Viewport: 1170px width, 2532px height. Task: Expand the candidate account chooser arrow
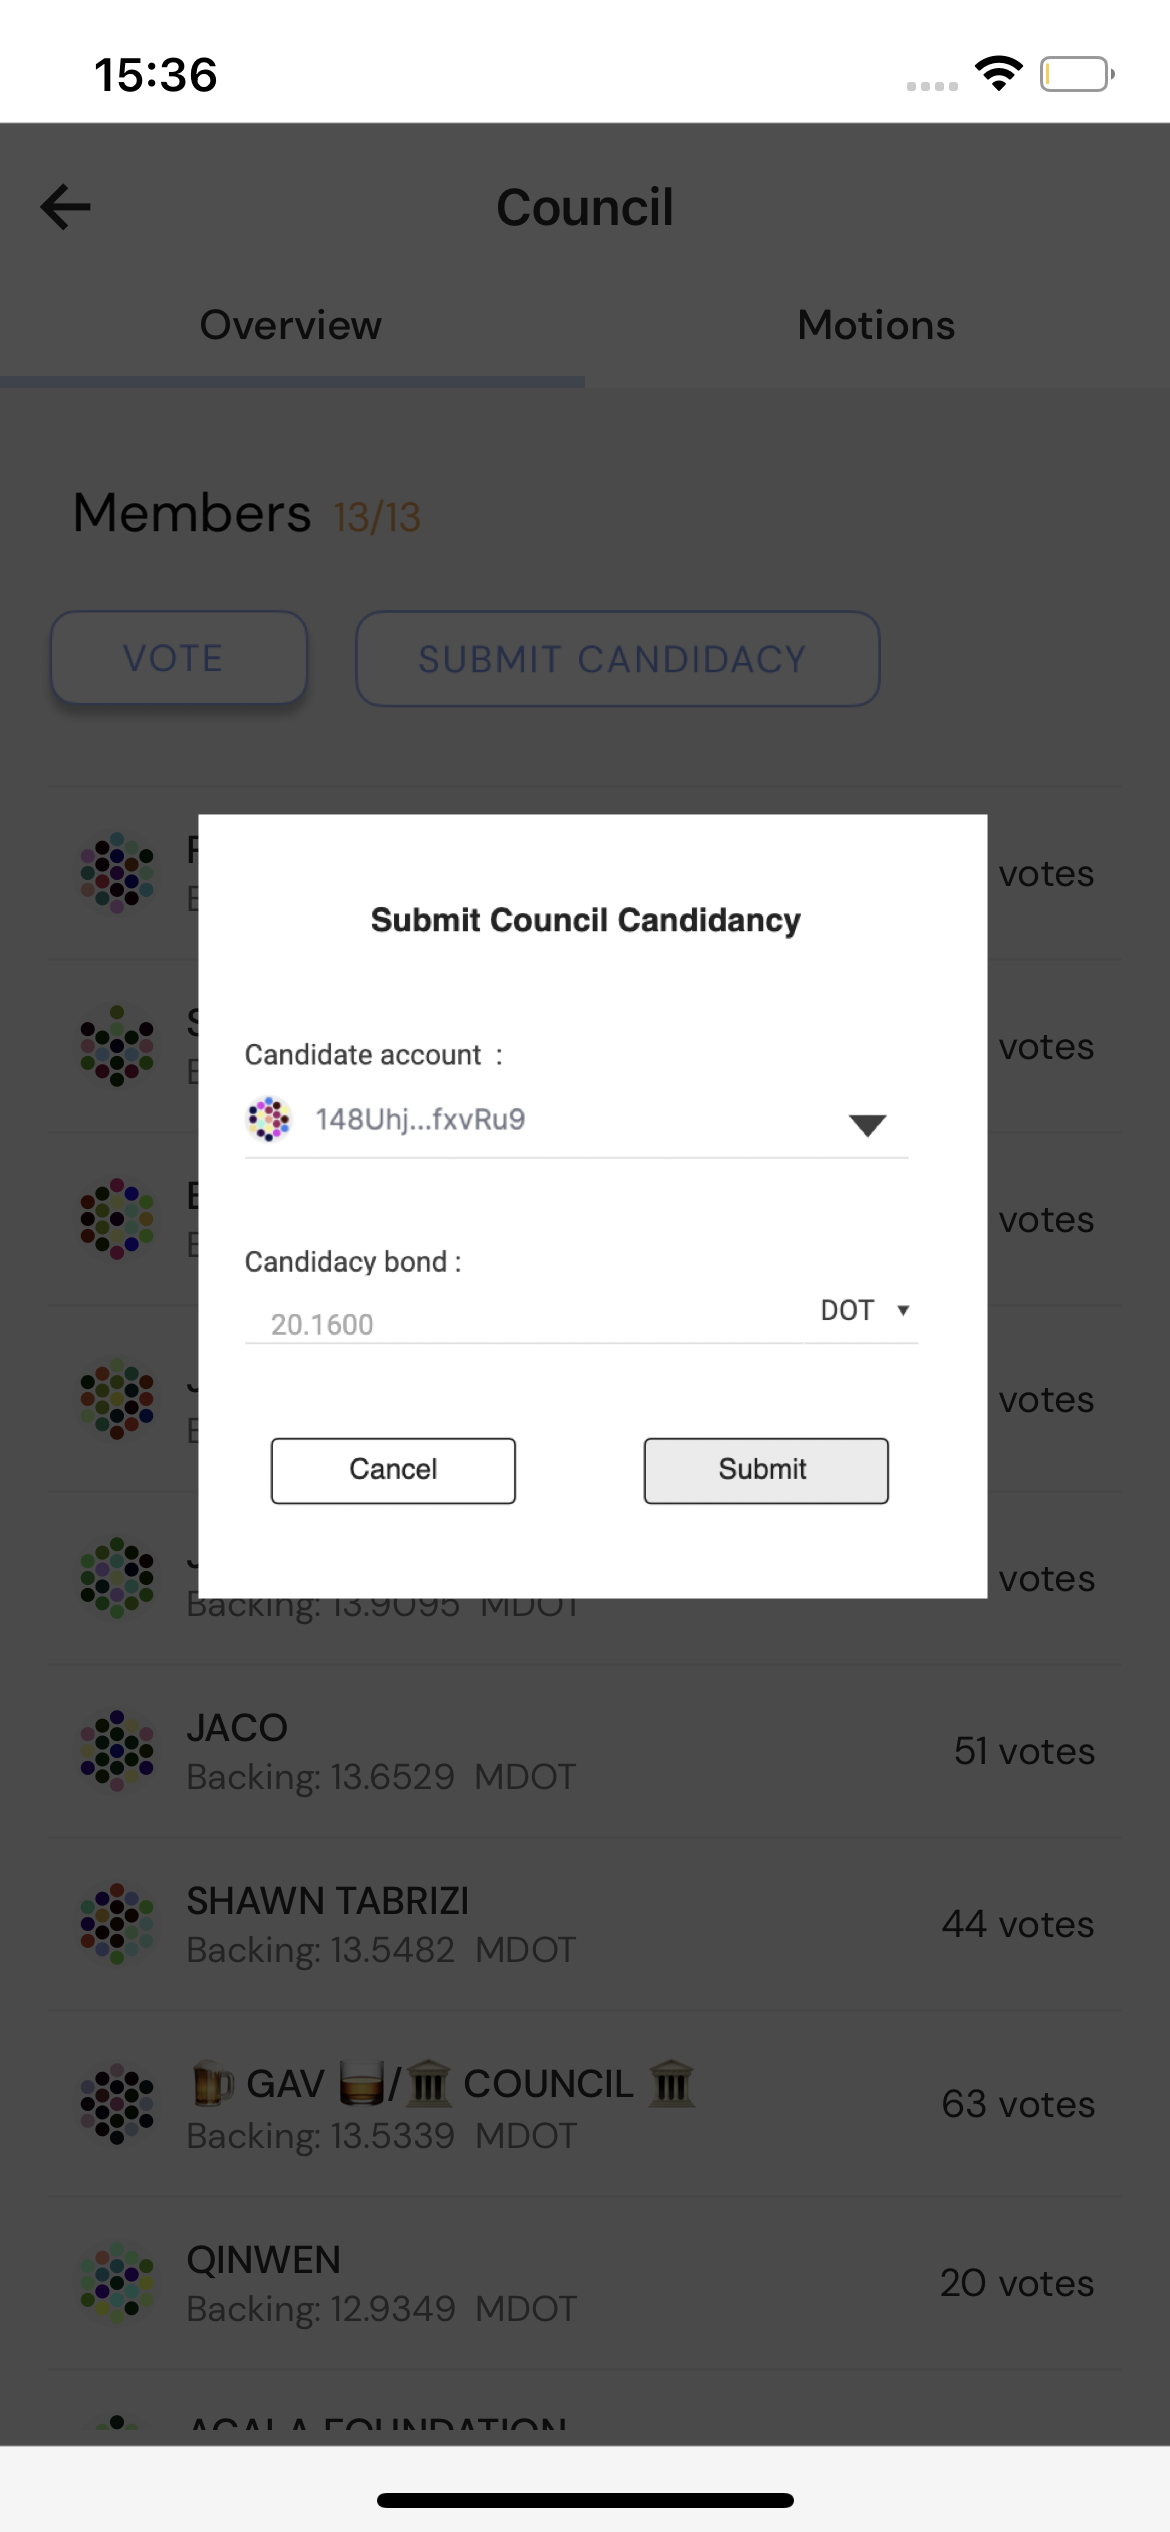coord(868,1123)
